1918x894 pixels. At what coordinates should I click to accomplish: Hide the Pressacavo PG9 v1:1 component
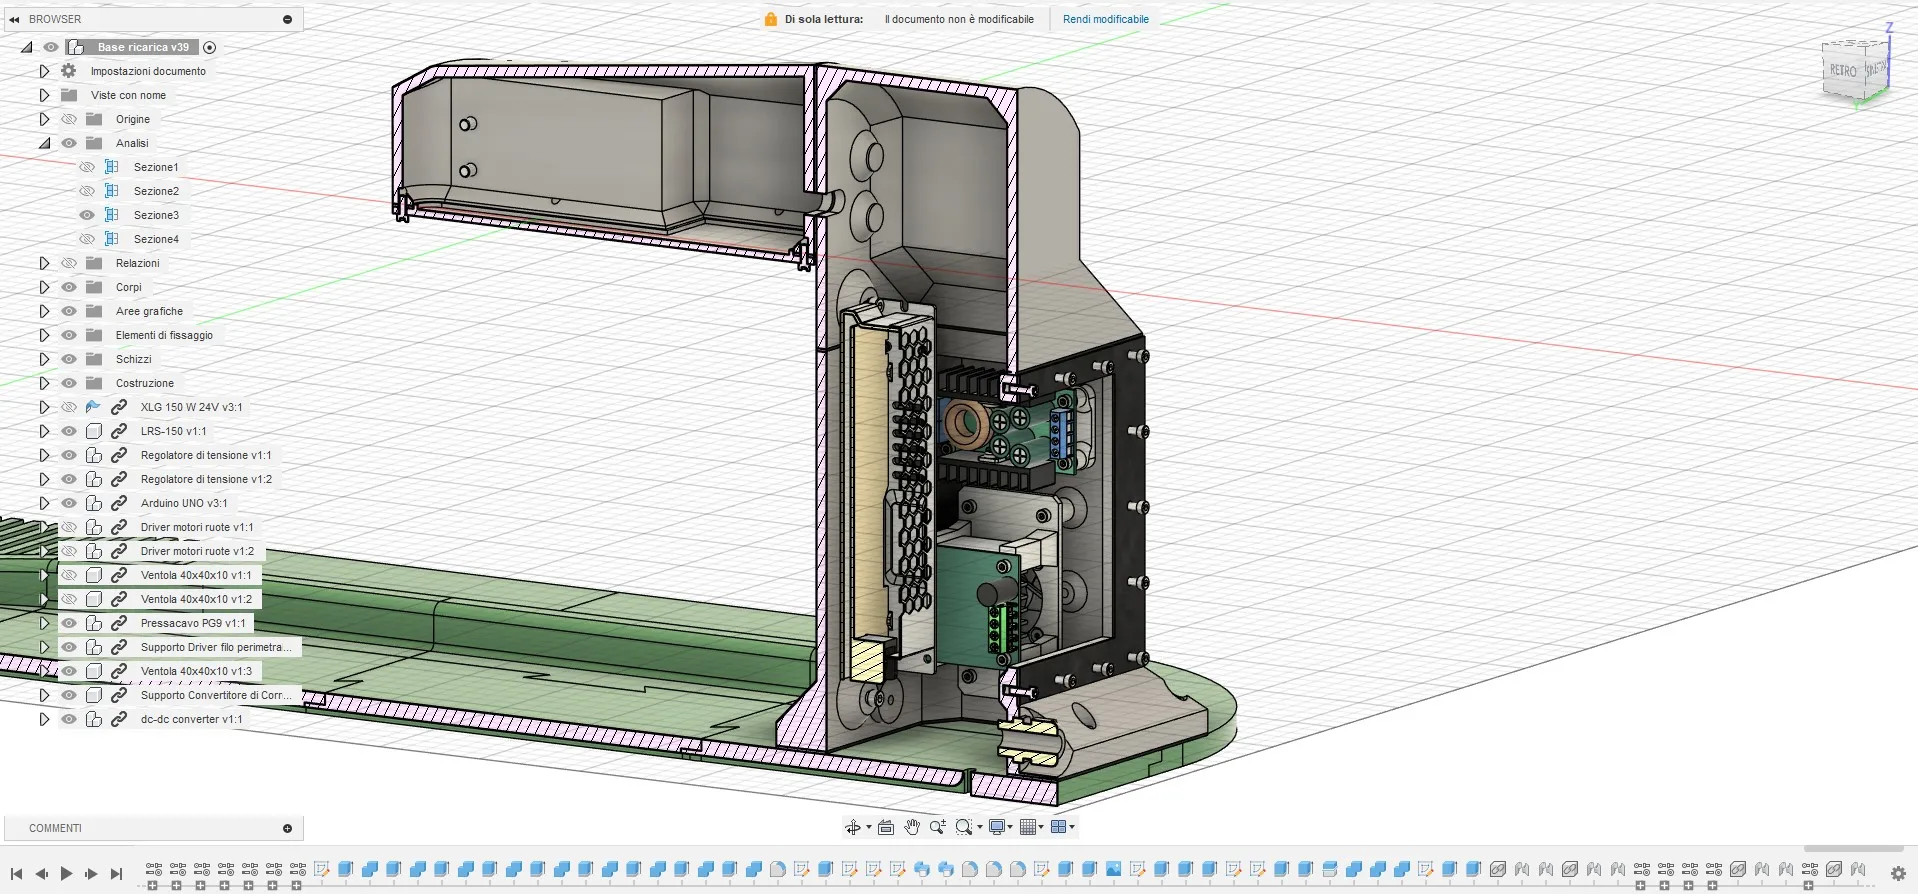(x=69, y=623)
